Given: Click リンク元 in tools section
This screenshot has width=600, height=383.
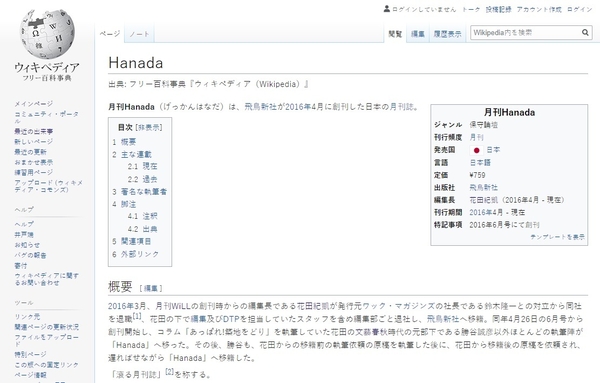Looking at the screenshot, I should tap(27, 316).
